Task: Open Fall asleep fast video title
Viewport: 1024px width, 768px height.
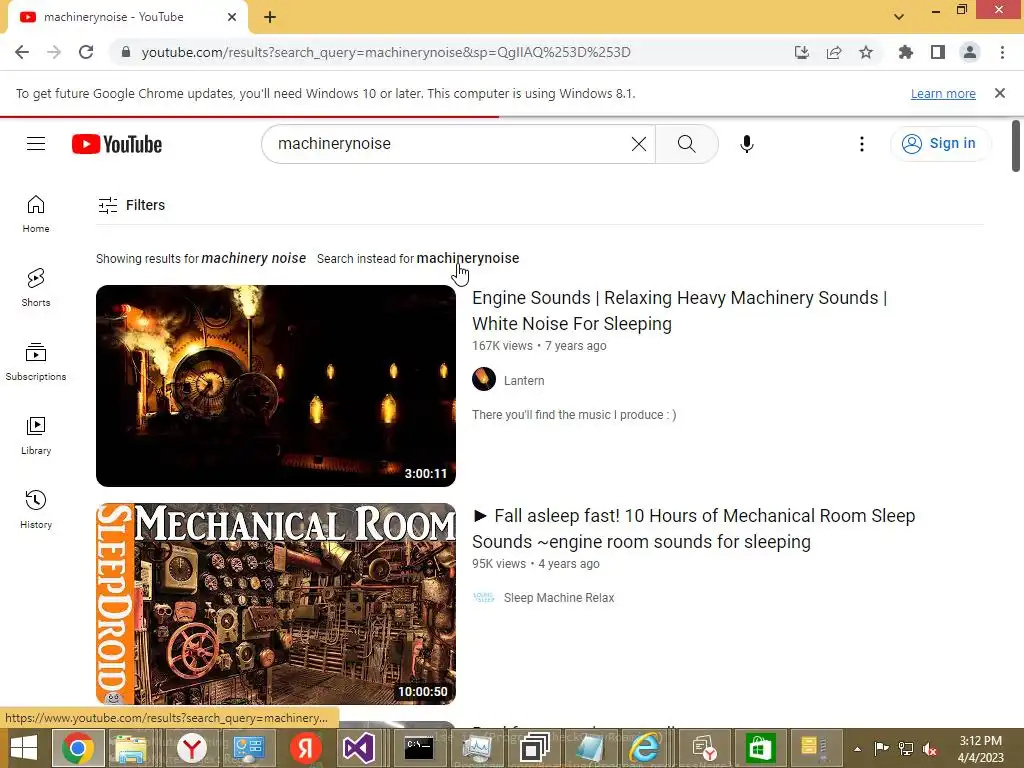Action: (694, 528)
